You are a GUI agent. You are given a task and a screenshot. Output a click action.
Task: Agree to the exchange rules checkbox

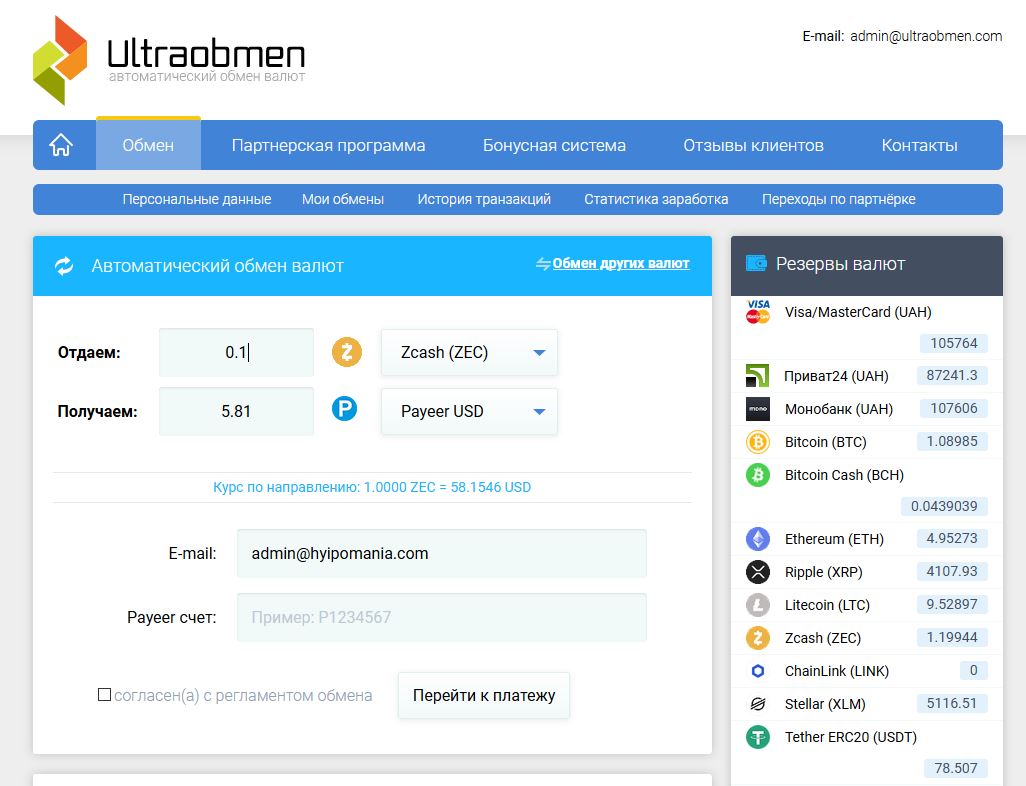click(x=104, y=695)
